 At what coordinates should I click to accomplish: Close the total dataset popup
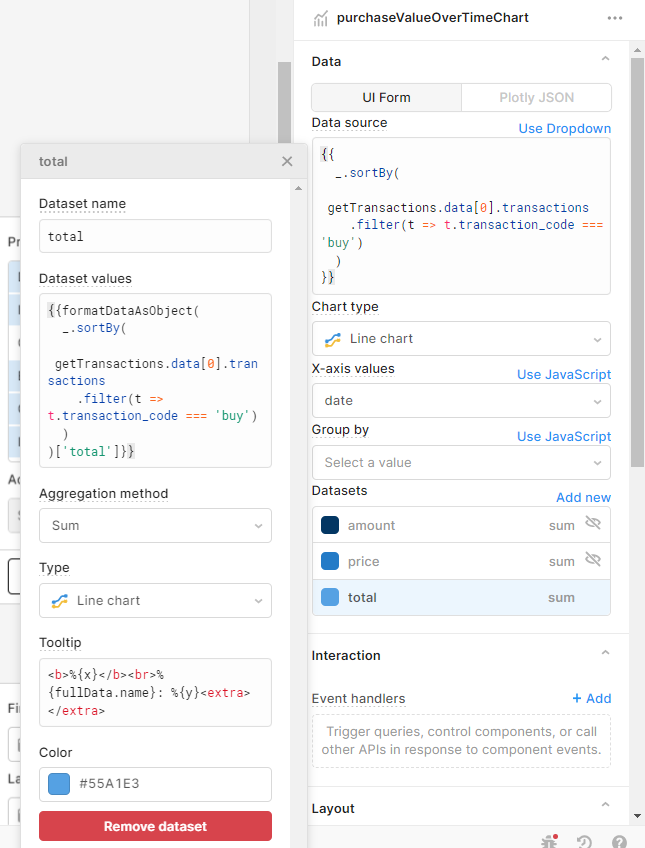[x=287, y=161]
